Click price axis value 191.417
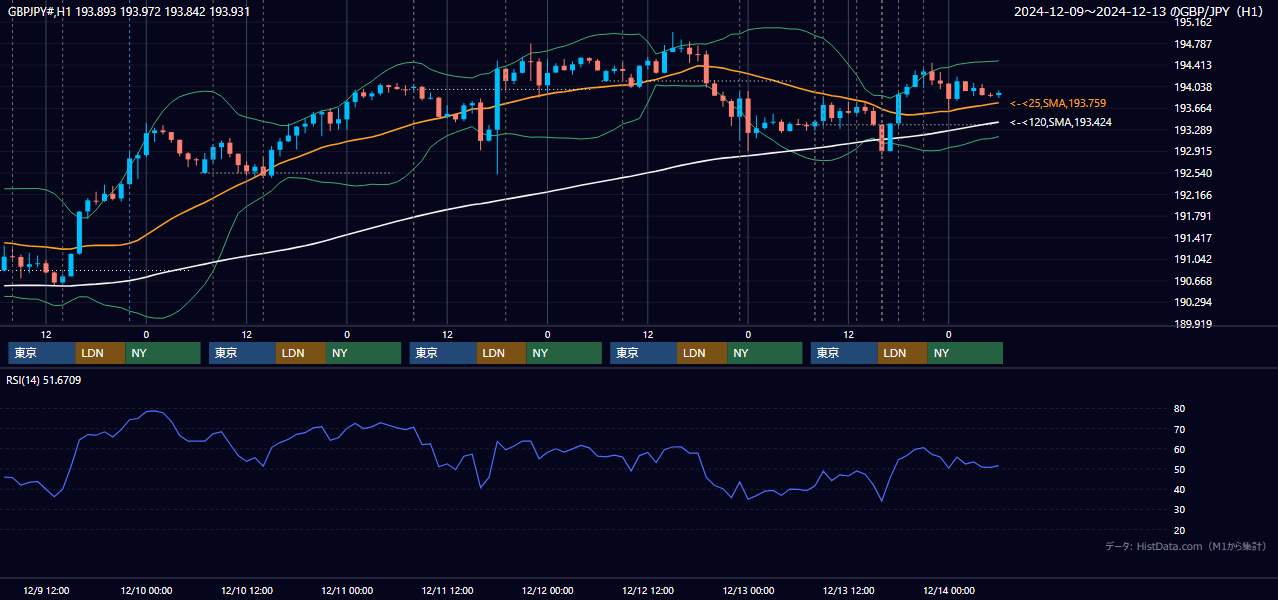This screenshot has width=1278, height=600. click(x=1193, y=238)
